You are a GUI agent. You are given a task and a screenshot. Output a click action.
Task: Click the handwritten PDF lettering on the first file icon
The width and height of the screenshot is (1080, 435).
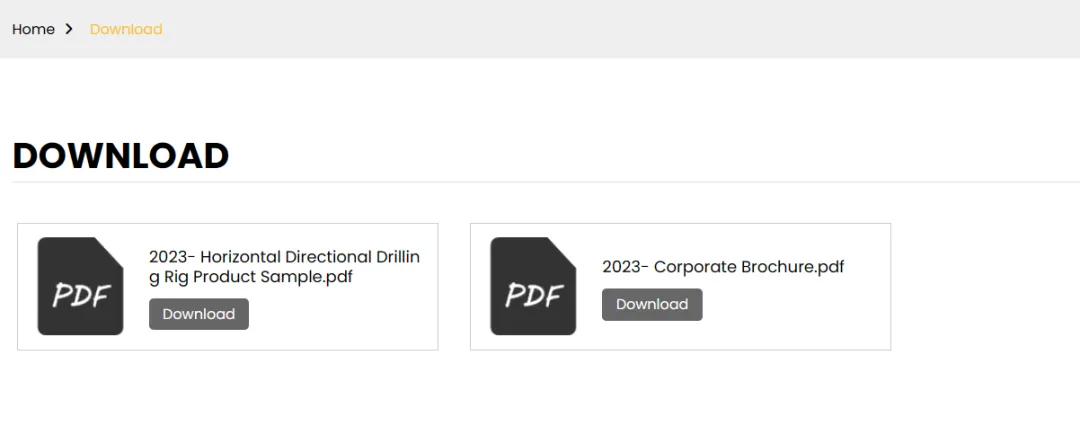(81, 295)
